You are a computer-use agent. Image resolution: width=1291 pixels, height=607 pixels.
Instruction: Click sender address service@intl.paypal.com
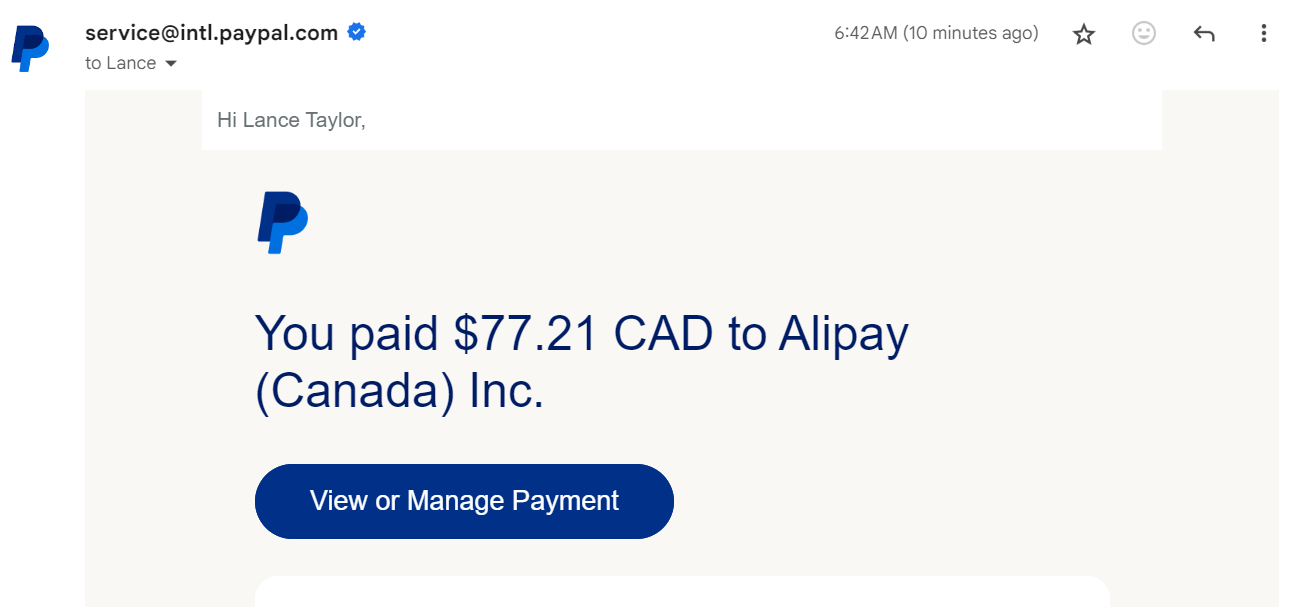pos(211,32)
